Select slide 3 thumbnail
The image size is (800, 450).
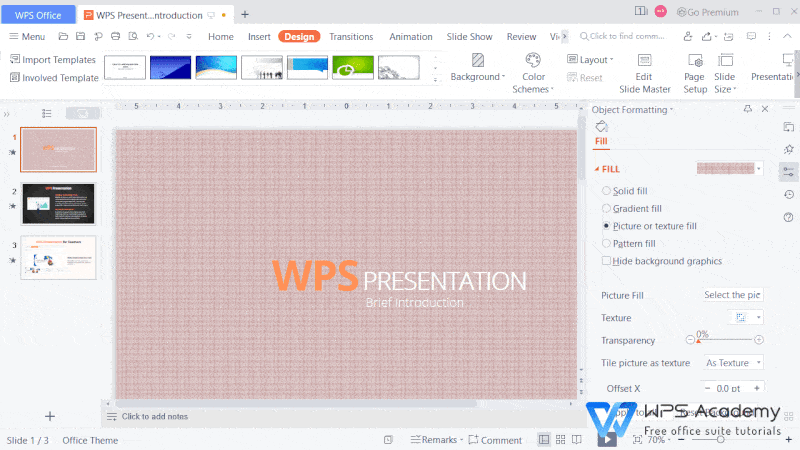(58, 258)
